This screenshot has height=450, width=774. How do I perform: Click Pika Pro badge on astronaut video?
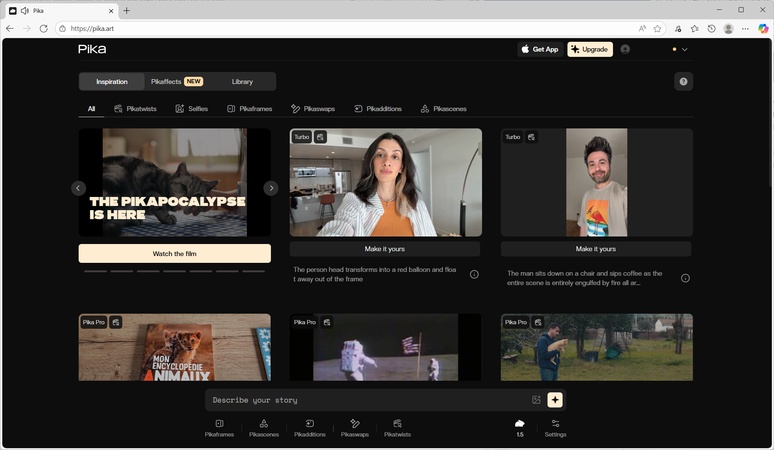[305, 322]
